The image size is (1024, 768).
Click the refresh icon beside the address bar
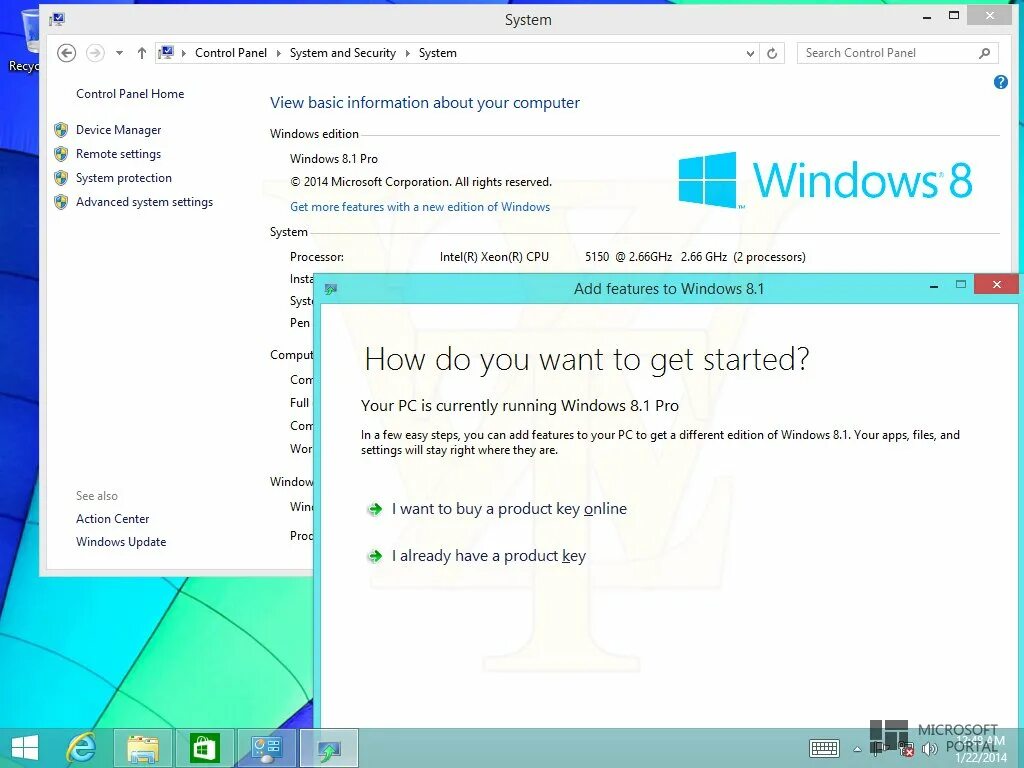[770, 53]
